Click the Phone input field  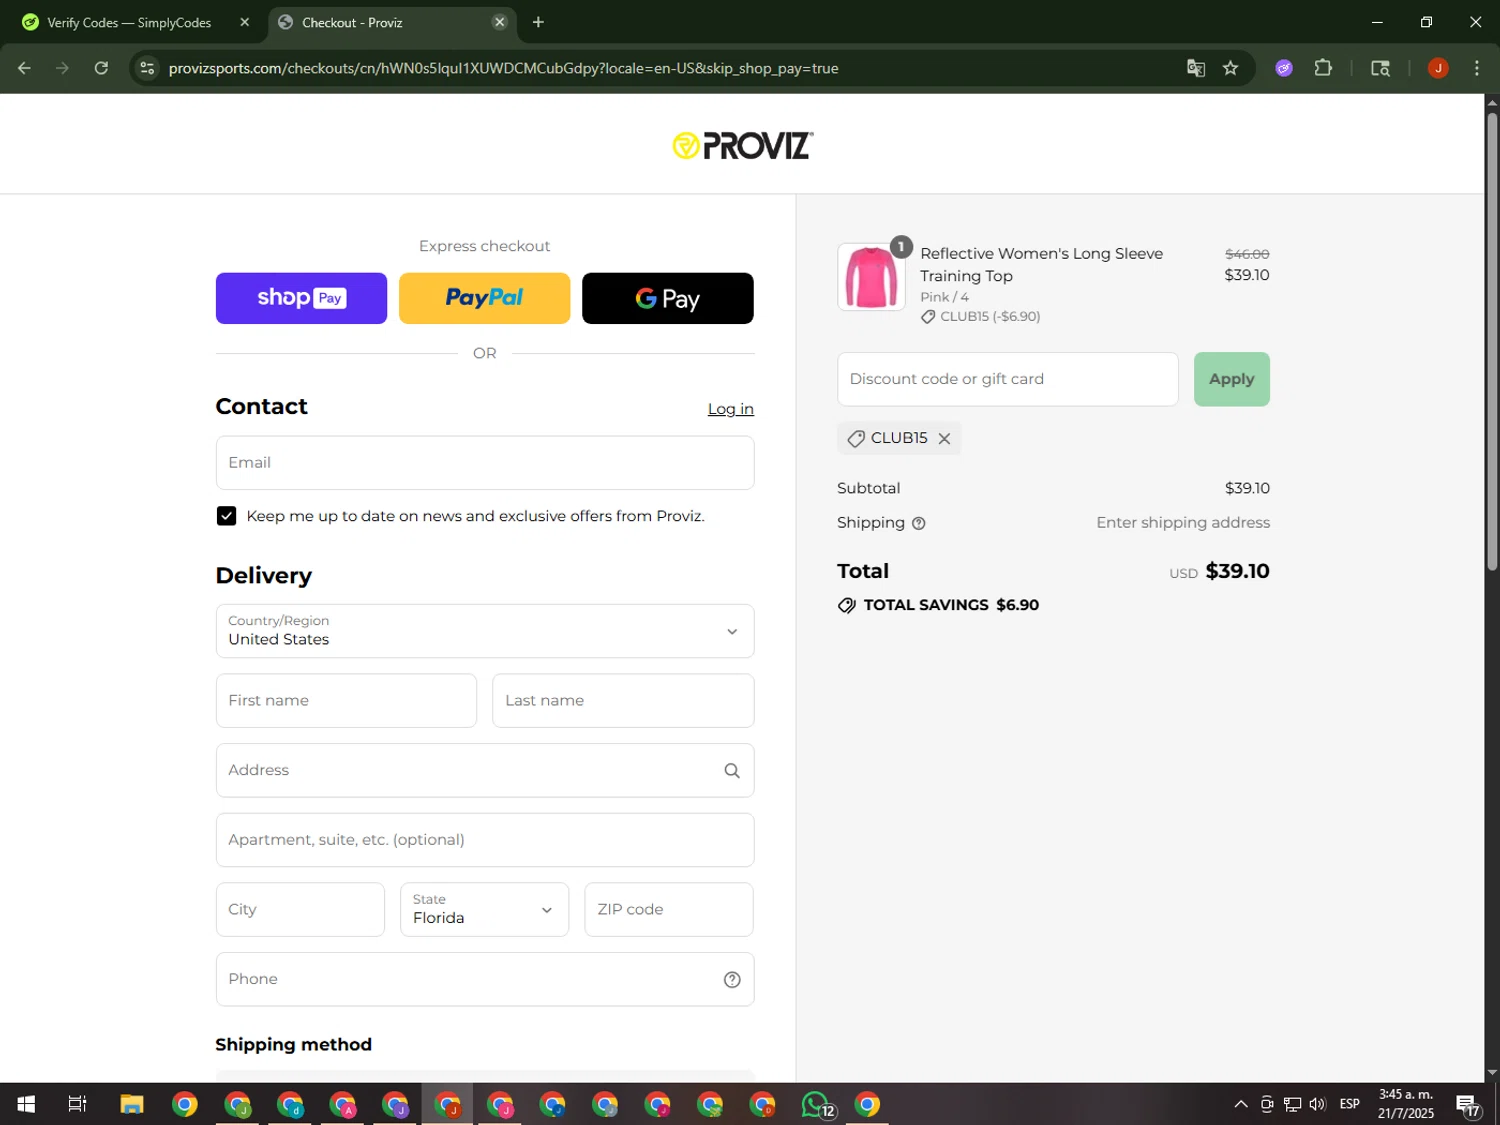(485, 980)
